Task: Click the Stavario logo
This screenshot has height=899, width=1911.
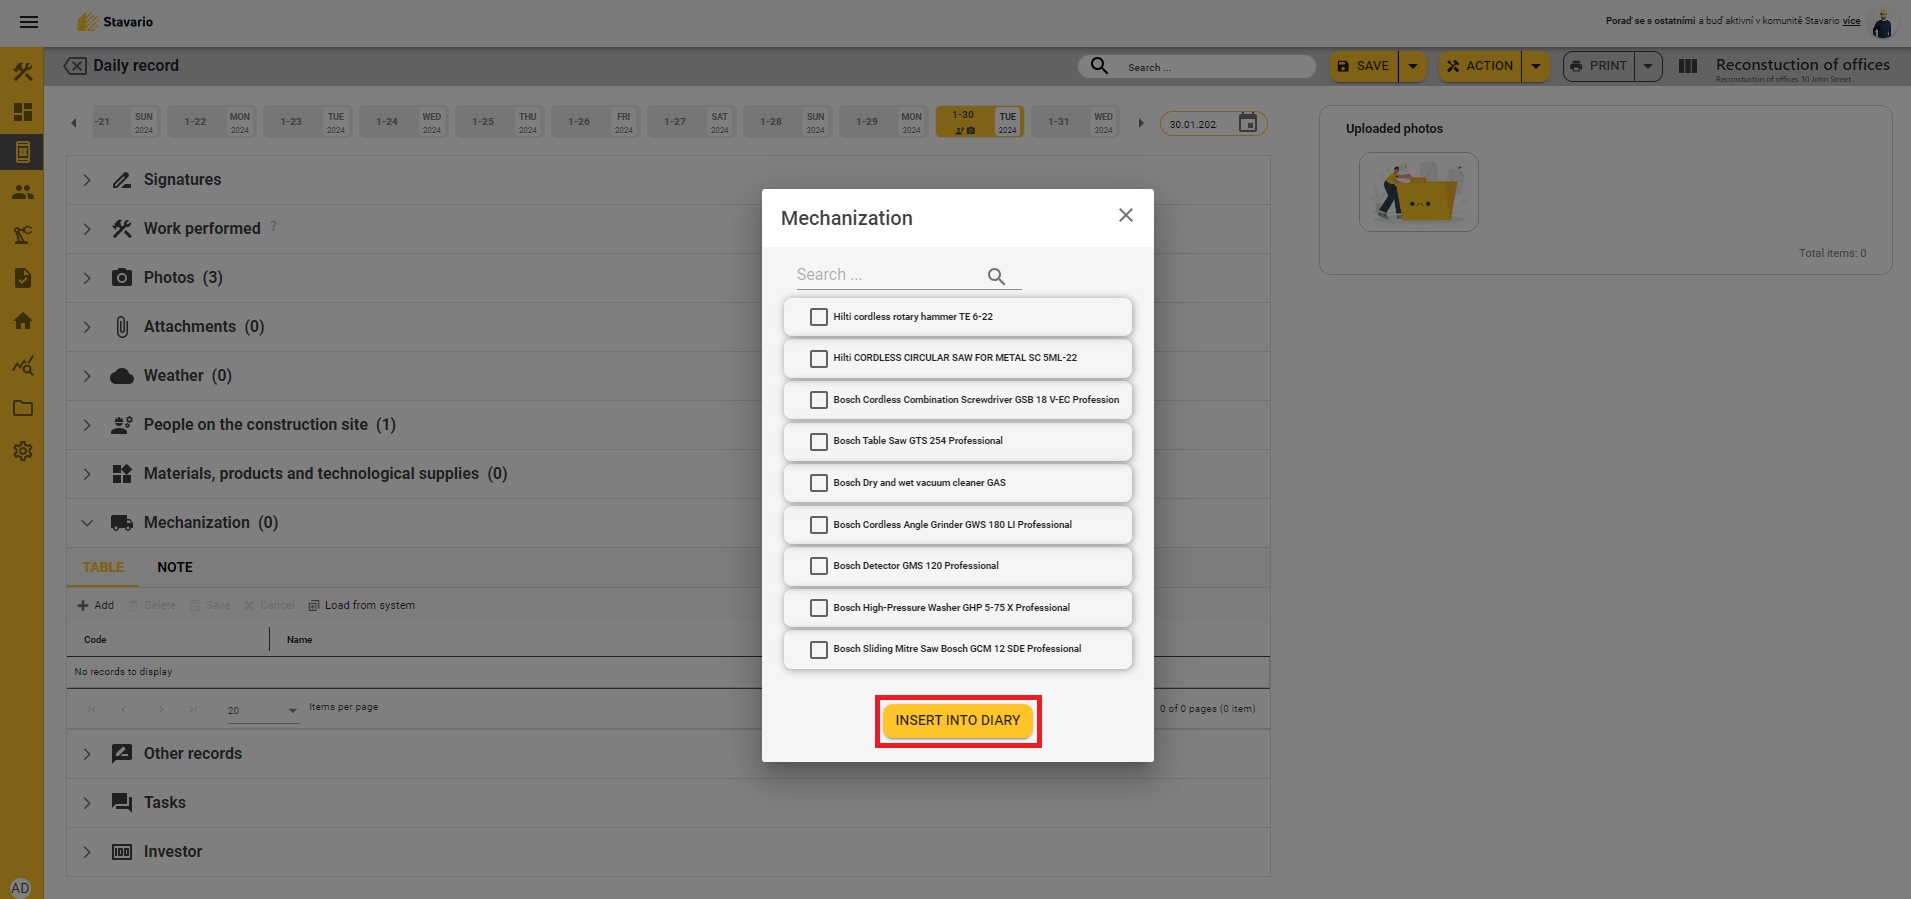Action: [115, 22]
